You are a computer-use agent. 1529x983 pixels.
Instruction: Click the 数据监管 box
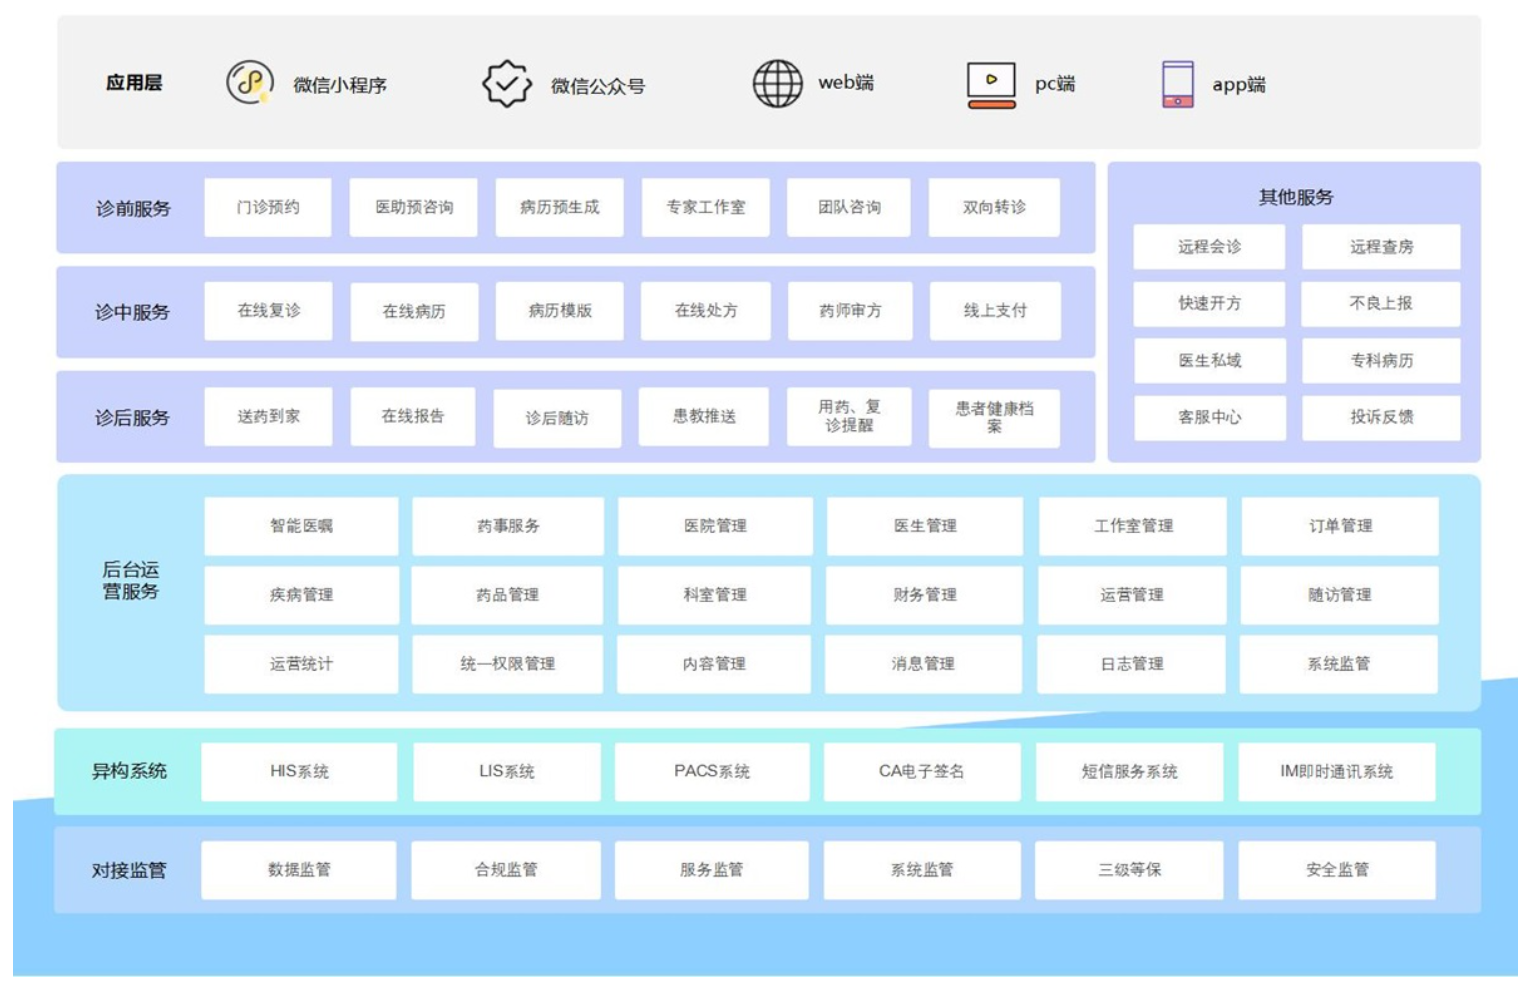click(x=299, y=870)
